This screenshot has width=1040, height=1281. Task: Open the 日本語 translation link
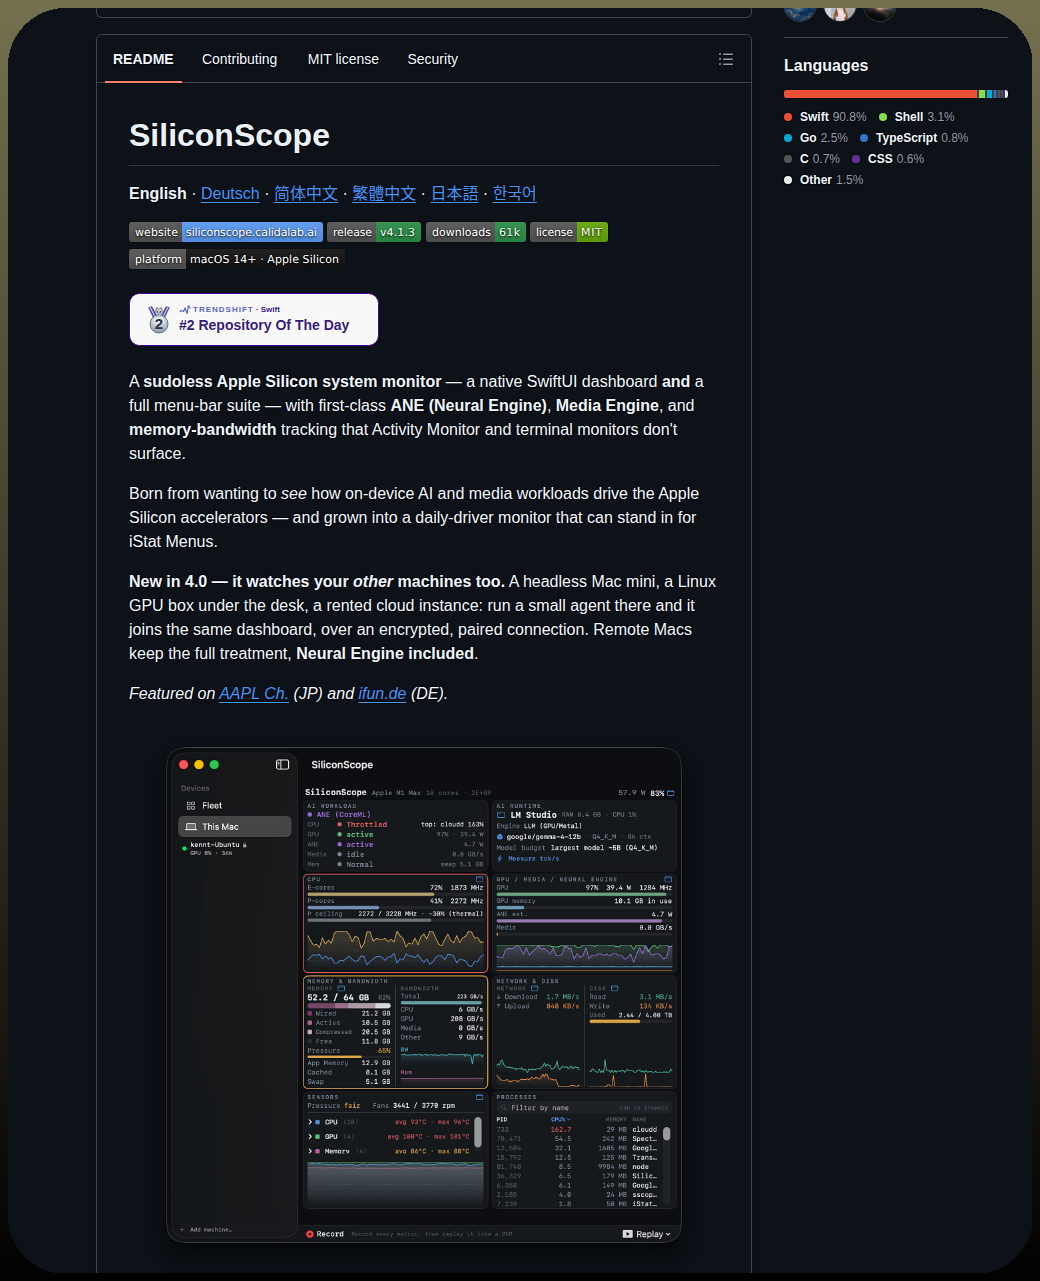(454, 194)
